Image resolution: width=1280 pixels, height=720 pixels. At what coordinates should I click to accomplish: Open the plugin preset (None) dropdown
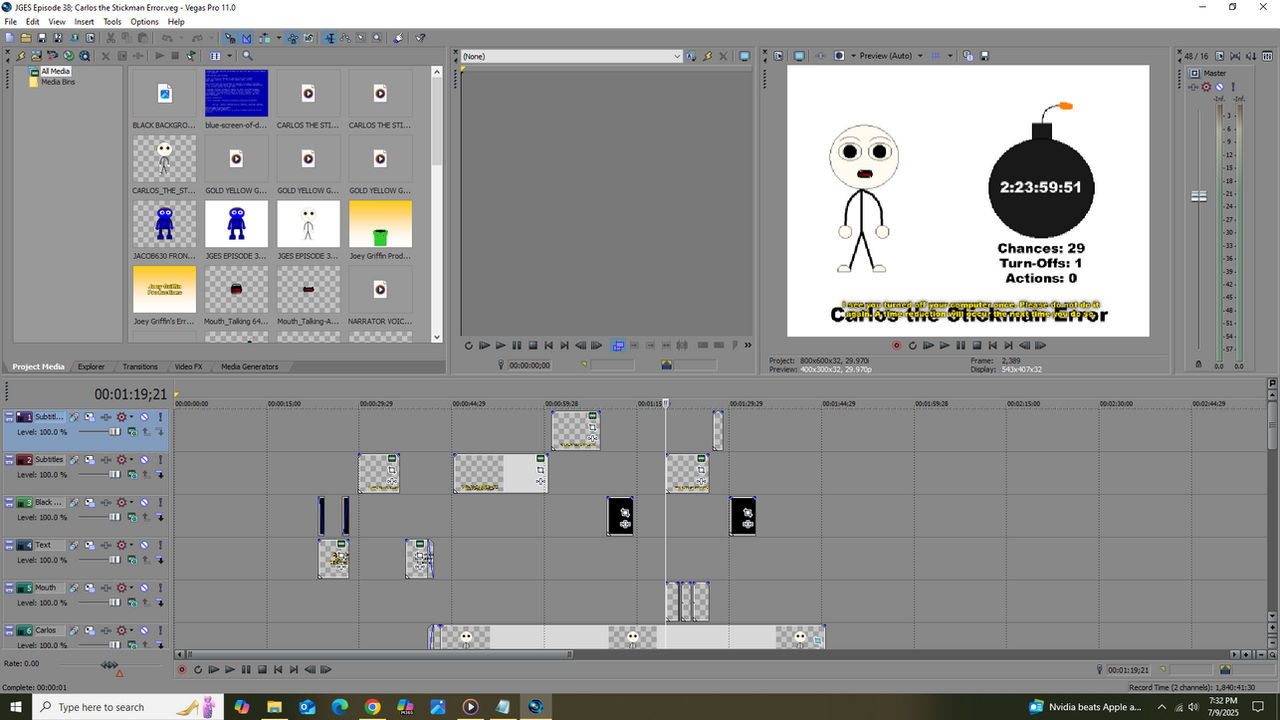click(x=678, y=56)
